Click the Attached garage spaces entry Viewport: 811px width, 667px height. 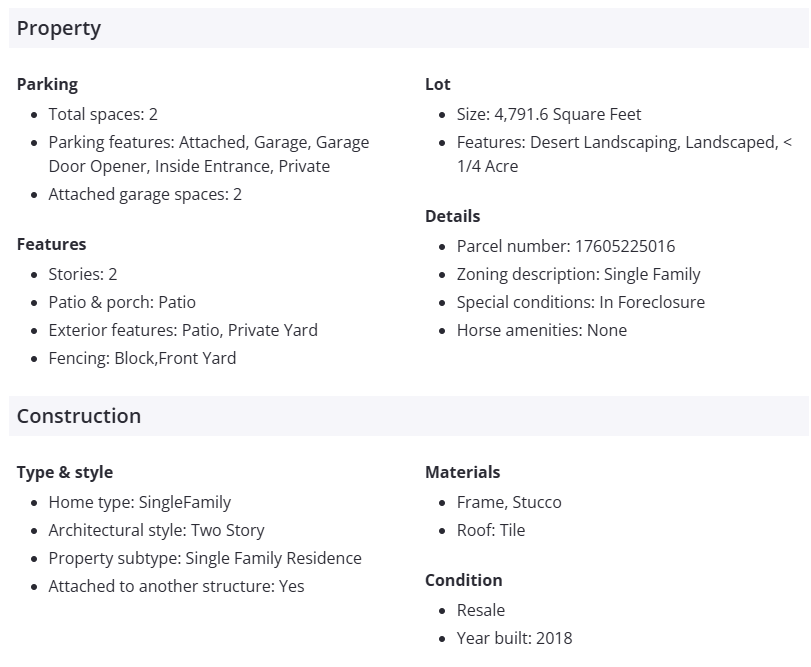click(x=145, y=194)
